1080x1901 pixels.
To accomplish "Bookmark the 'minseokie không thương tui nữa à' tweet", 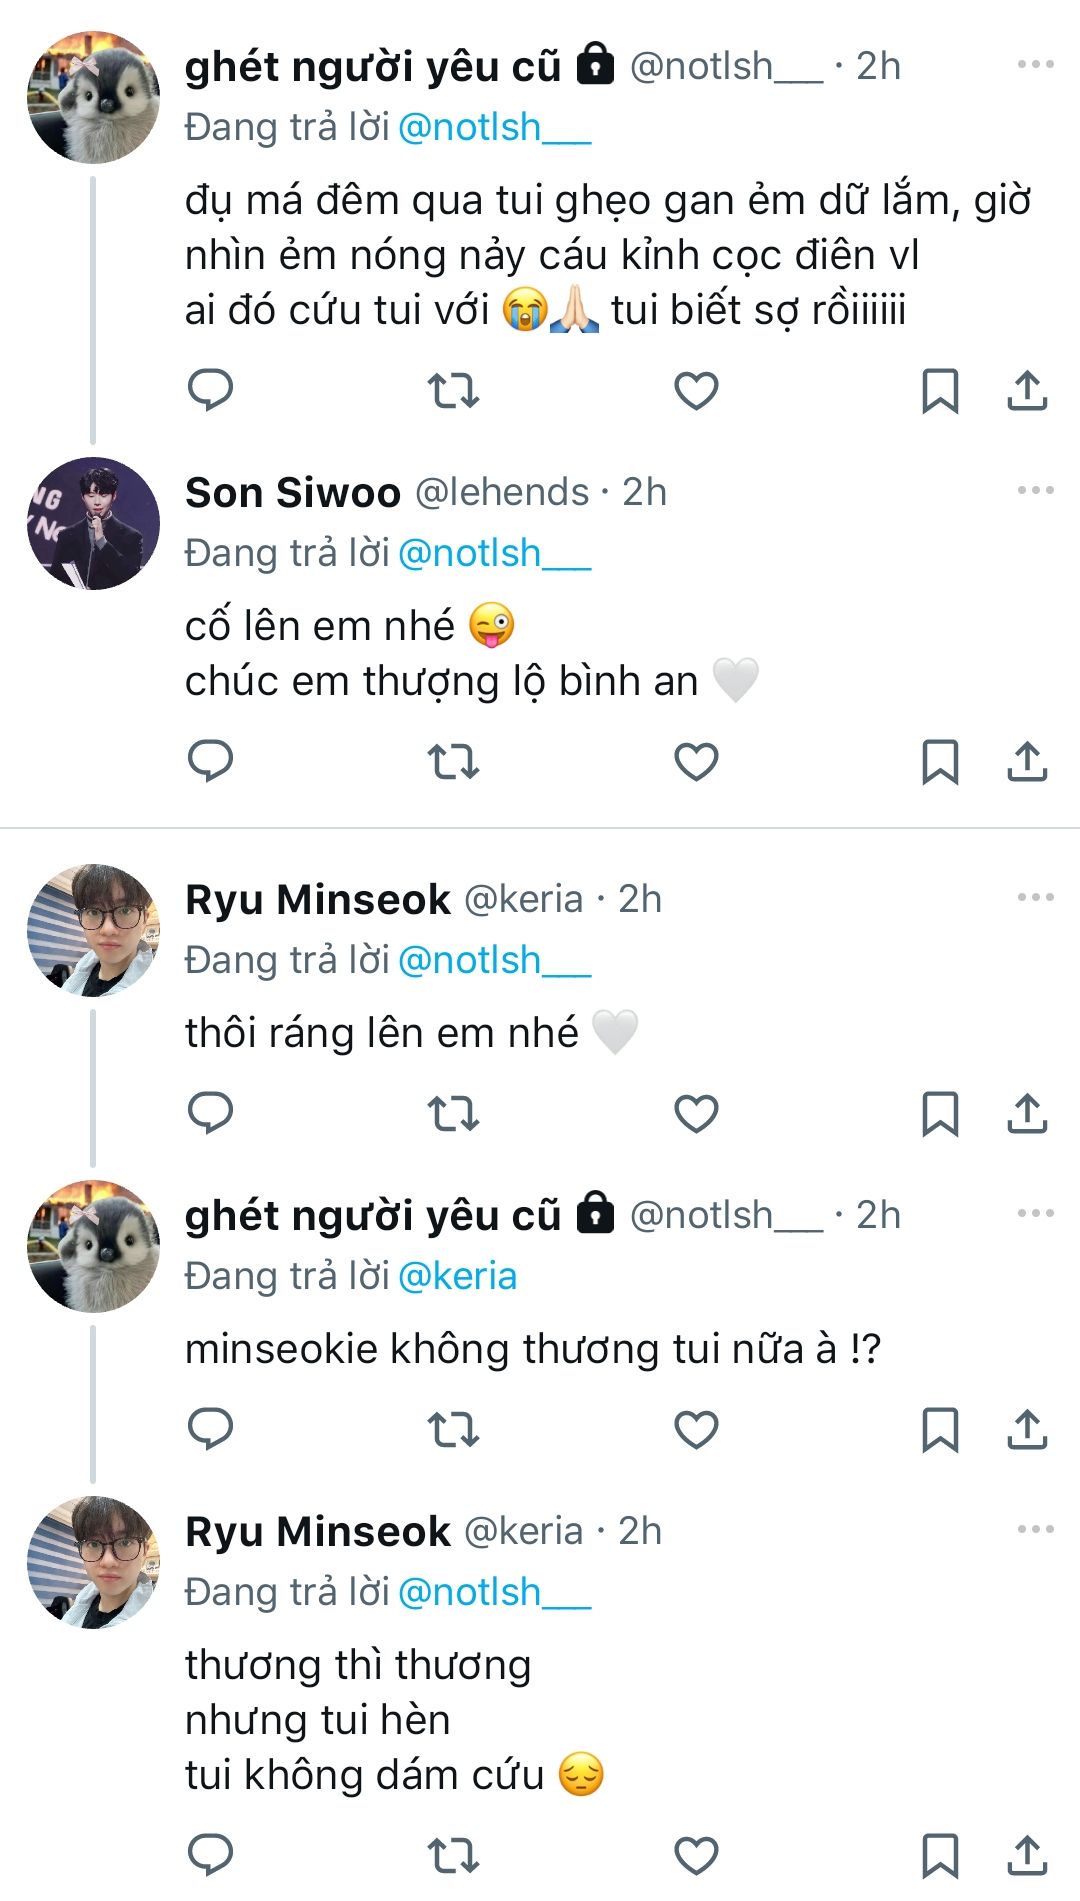I will coord(939,1429).
